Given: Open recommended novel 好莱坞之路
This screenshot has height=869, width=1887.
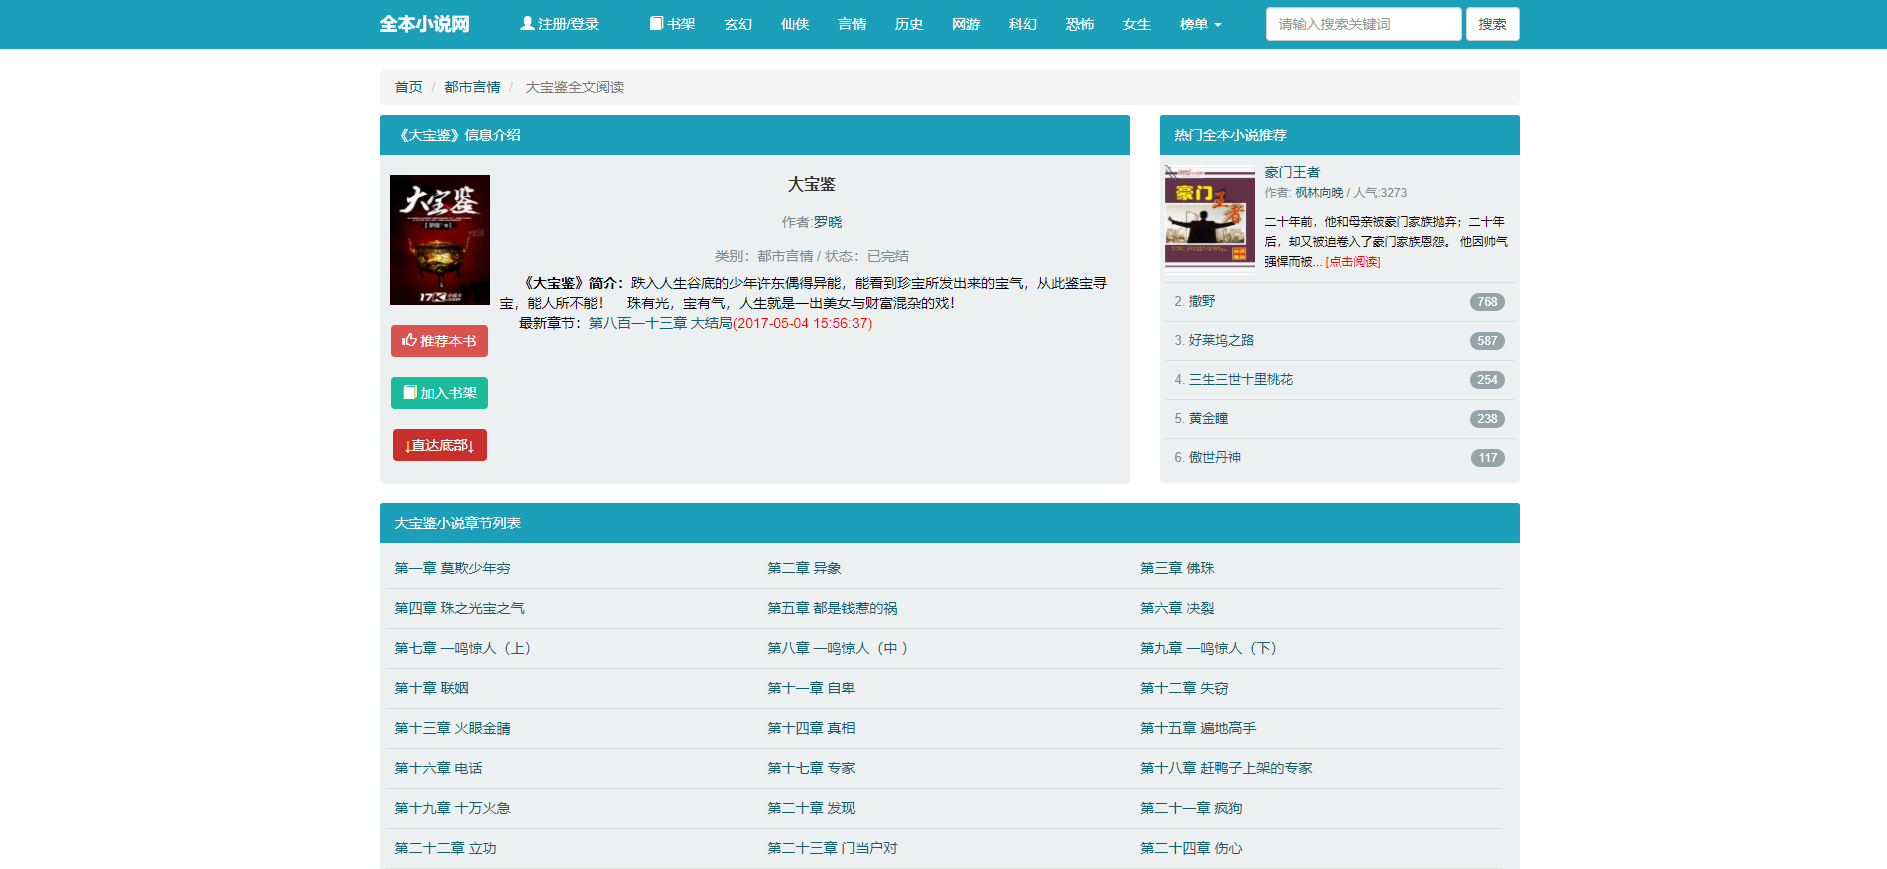Looking at the screenshot, I should [x=1221, y=340].
